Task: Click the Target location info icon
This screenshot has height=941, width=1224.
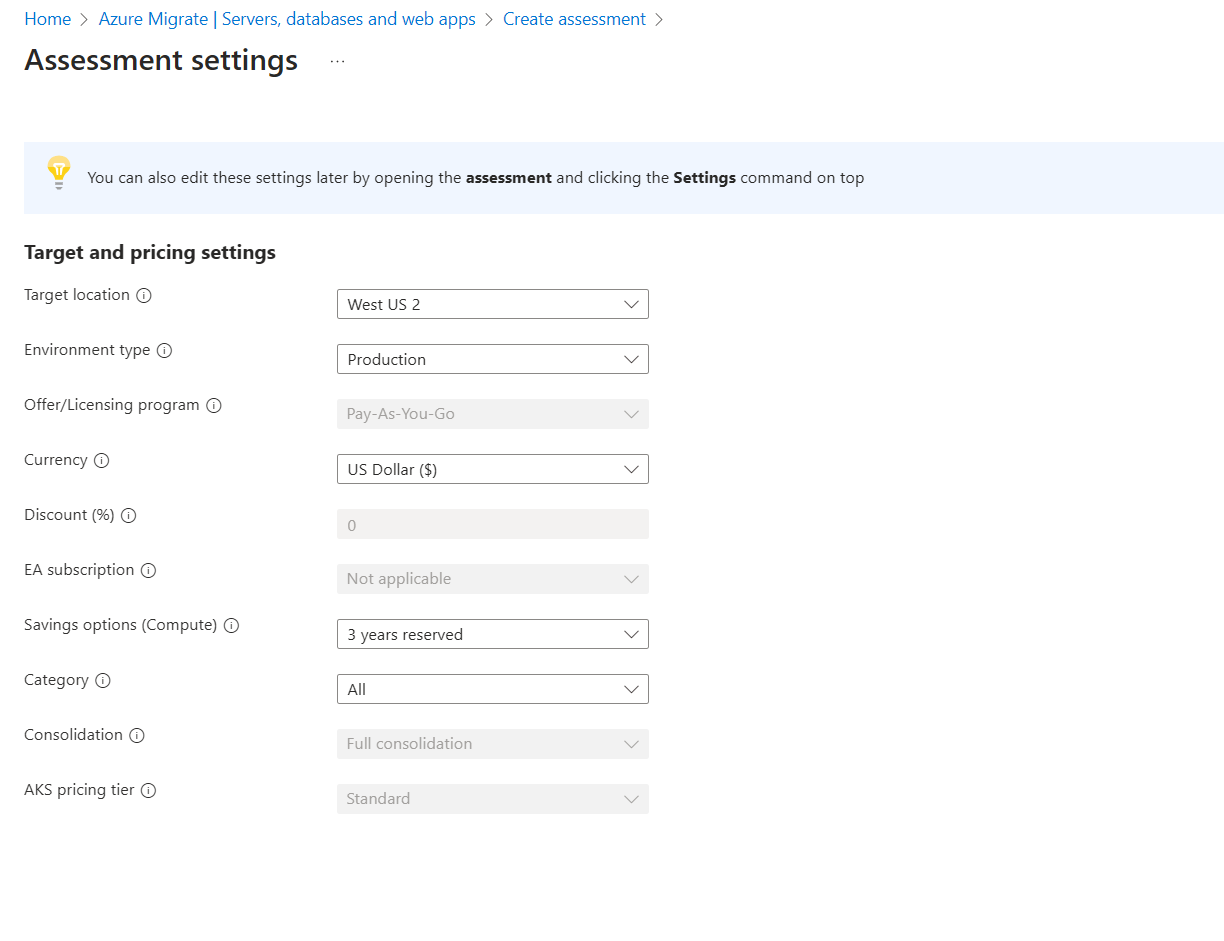Action: [x=144, y=295]
